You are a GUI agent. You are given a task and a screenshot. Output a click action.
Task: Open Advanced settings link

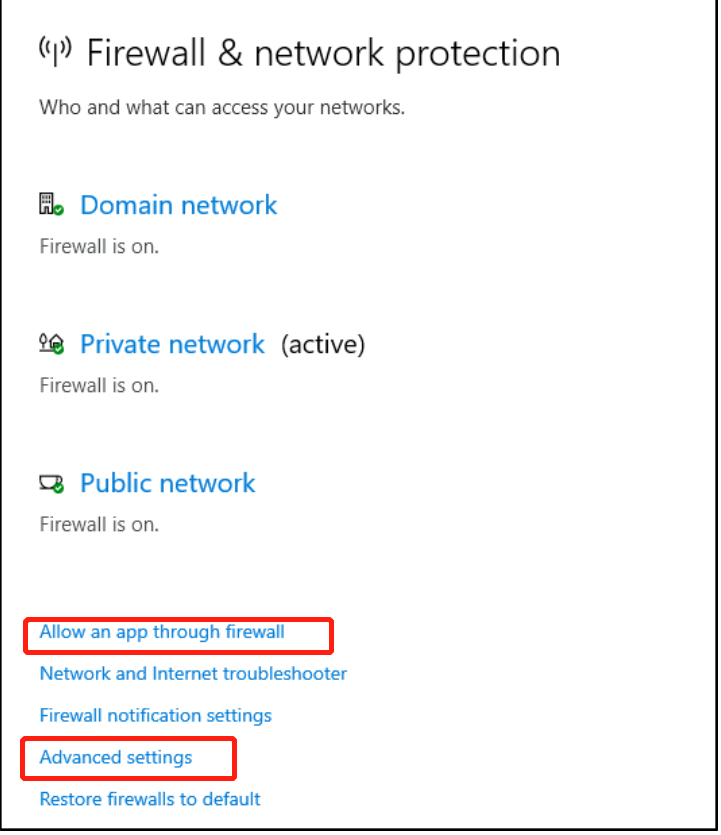pyautogui.click(x=116, y=757)
